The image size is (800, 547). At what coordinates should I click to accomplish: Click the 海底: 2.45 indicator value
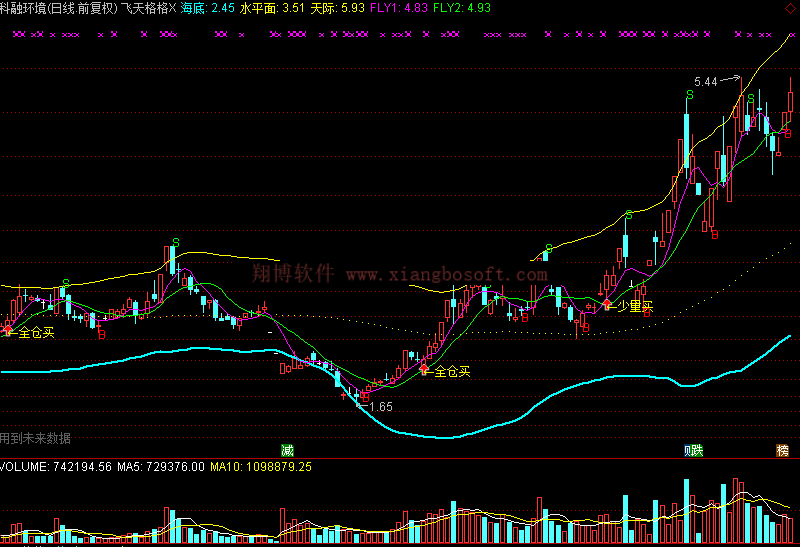(x=208, y=8)
